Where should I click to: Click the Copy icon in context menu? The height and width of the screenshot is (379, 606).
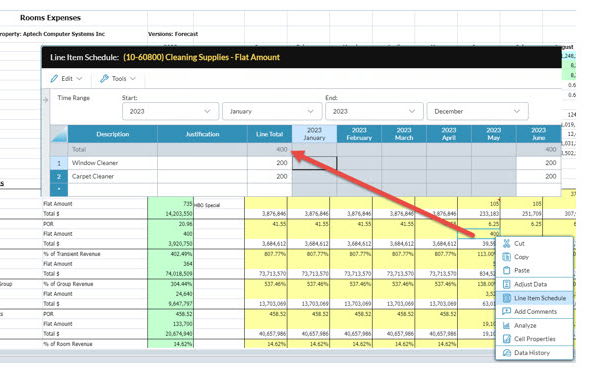[x=507, y=257]
